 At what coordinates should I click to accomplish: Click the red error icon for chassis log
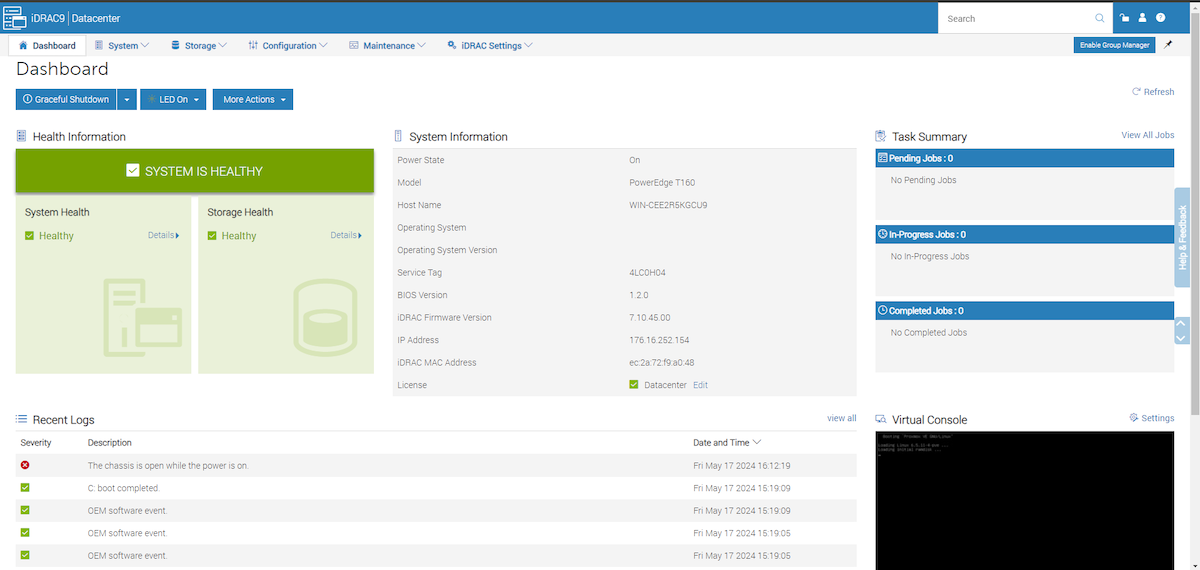(25, 465)
